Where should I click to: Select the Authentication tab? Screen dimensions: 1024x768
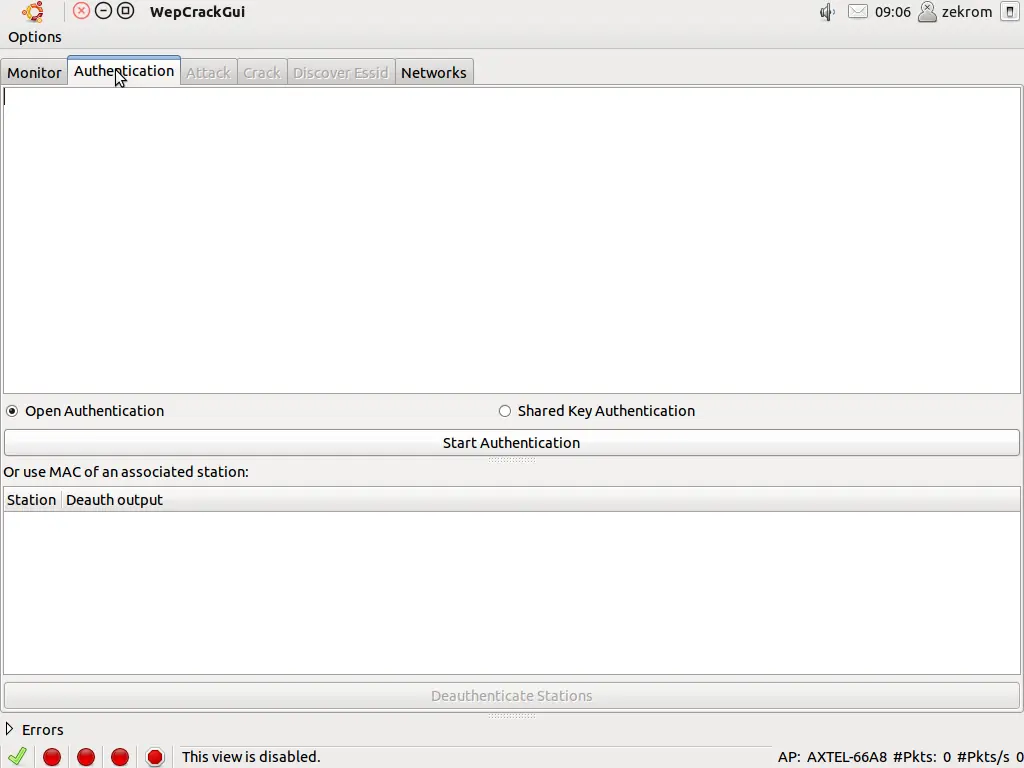point(123,71)
